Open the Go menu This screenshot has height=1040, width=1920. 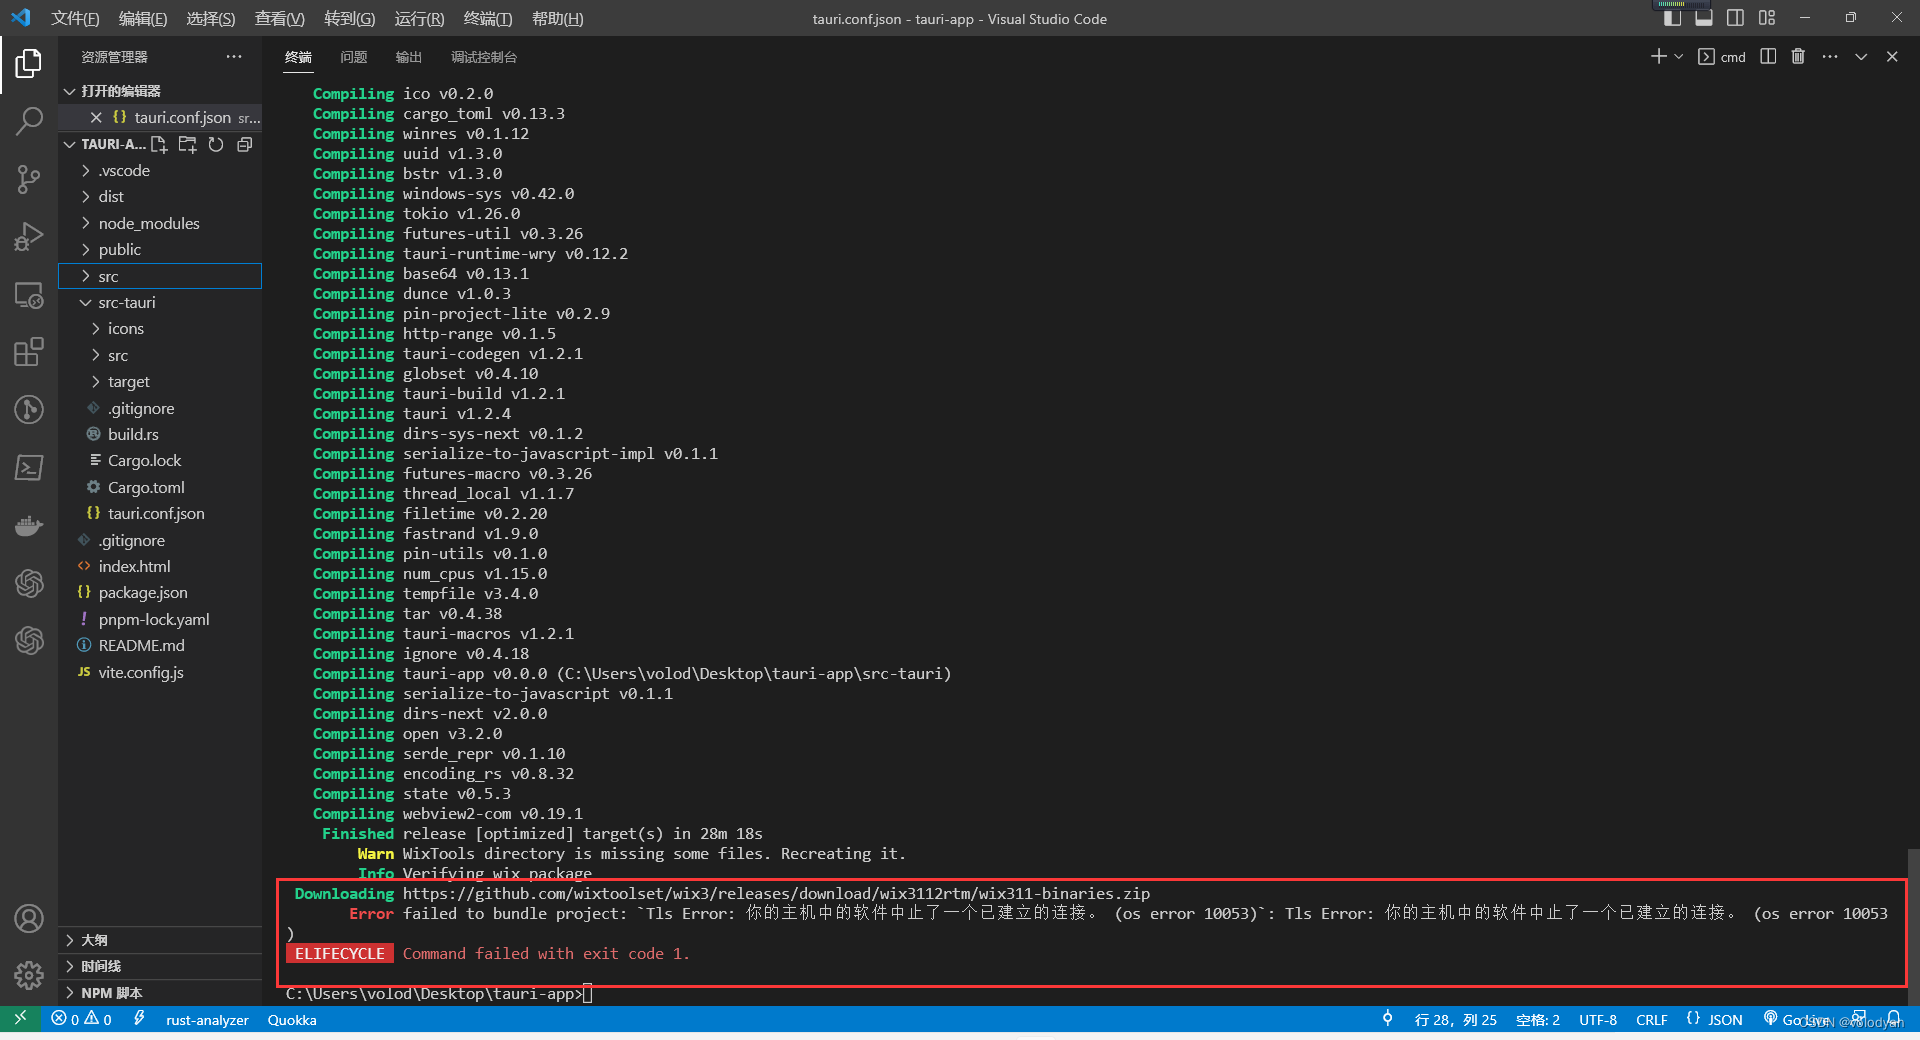pos(349,18)
